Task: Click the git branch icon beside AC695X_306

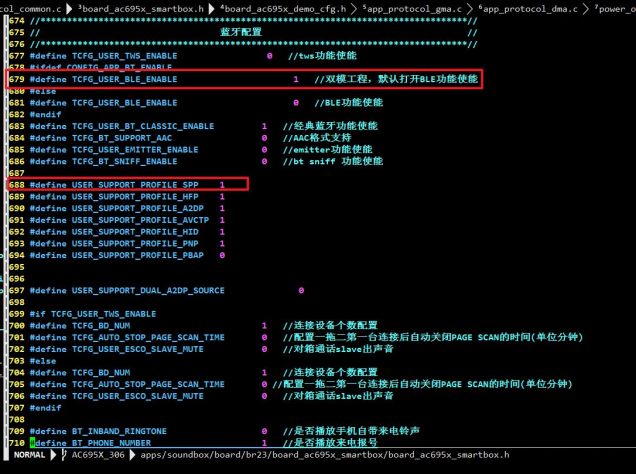Action: point(64,455)
